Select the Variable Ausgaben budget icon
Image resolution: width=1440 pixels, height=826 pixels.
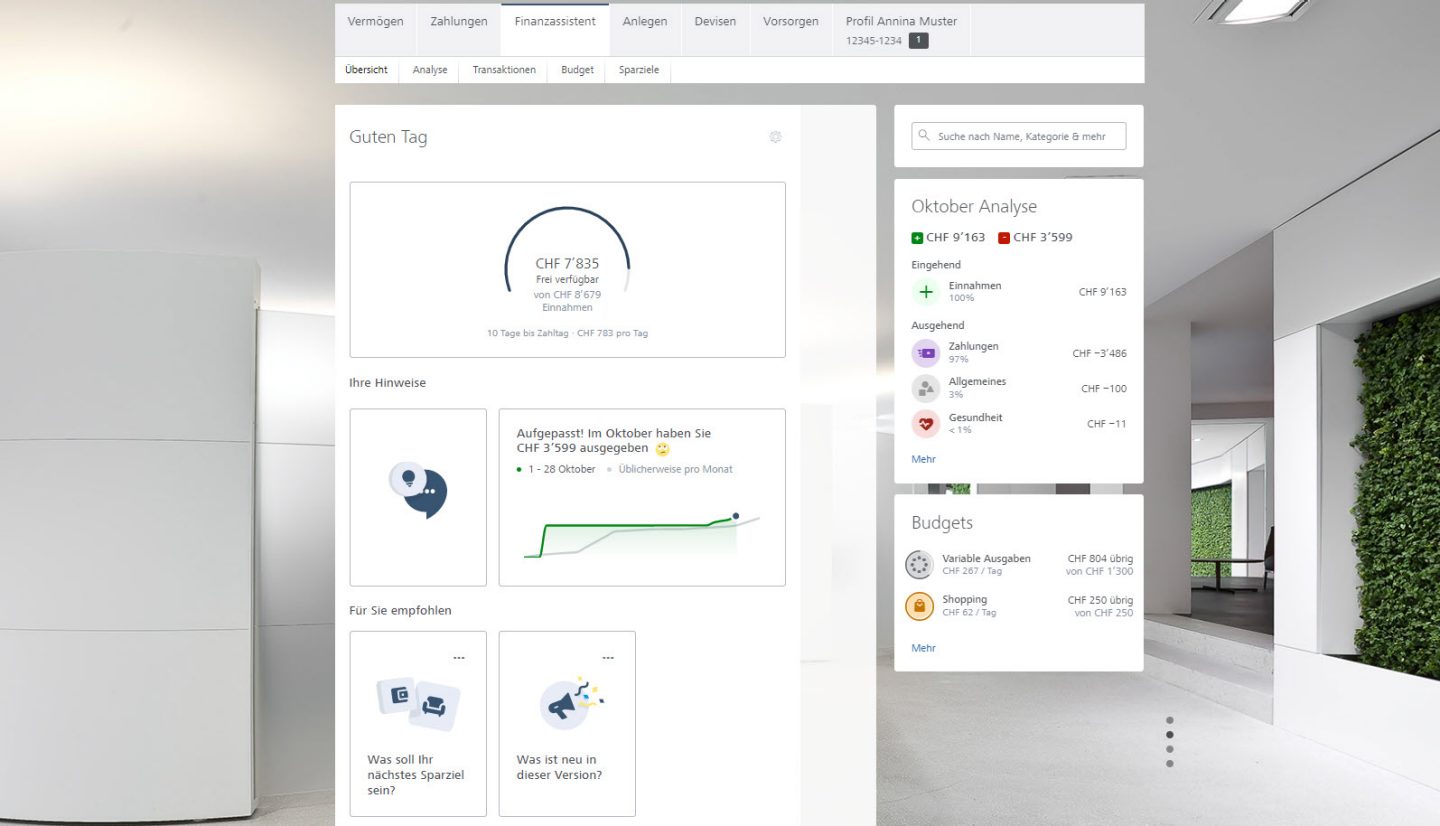[919, 565]
